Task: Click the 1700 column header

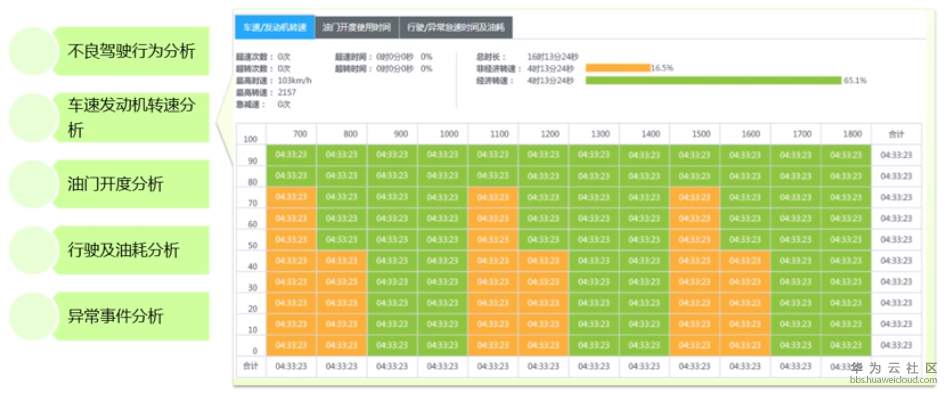Action: 796,134
